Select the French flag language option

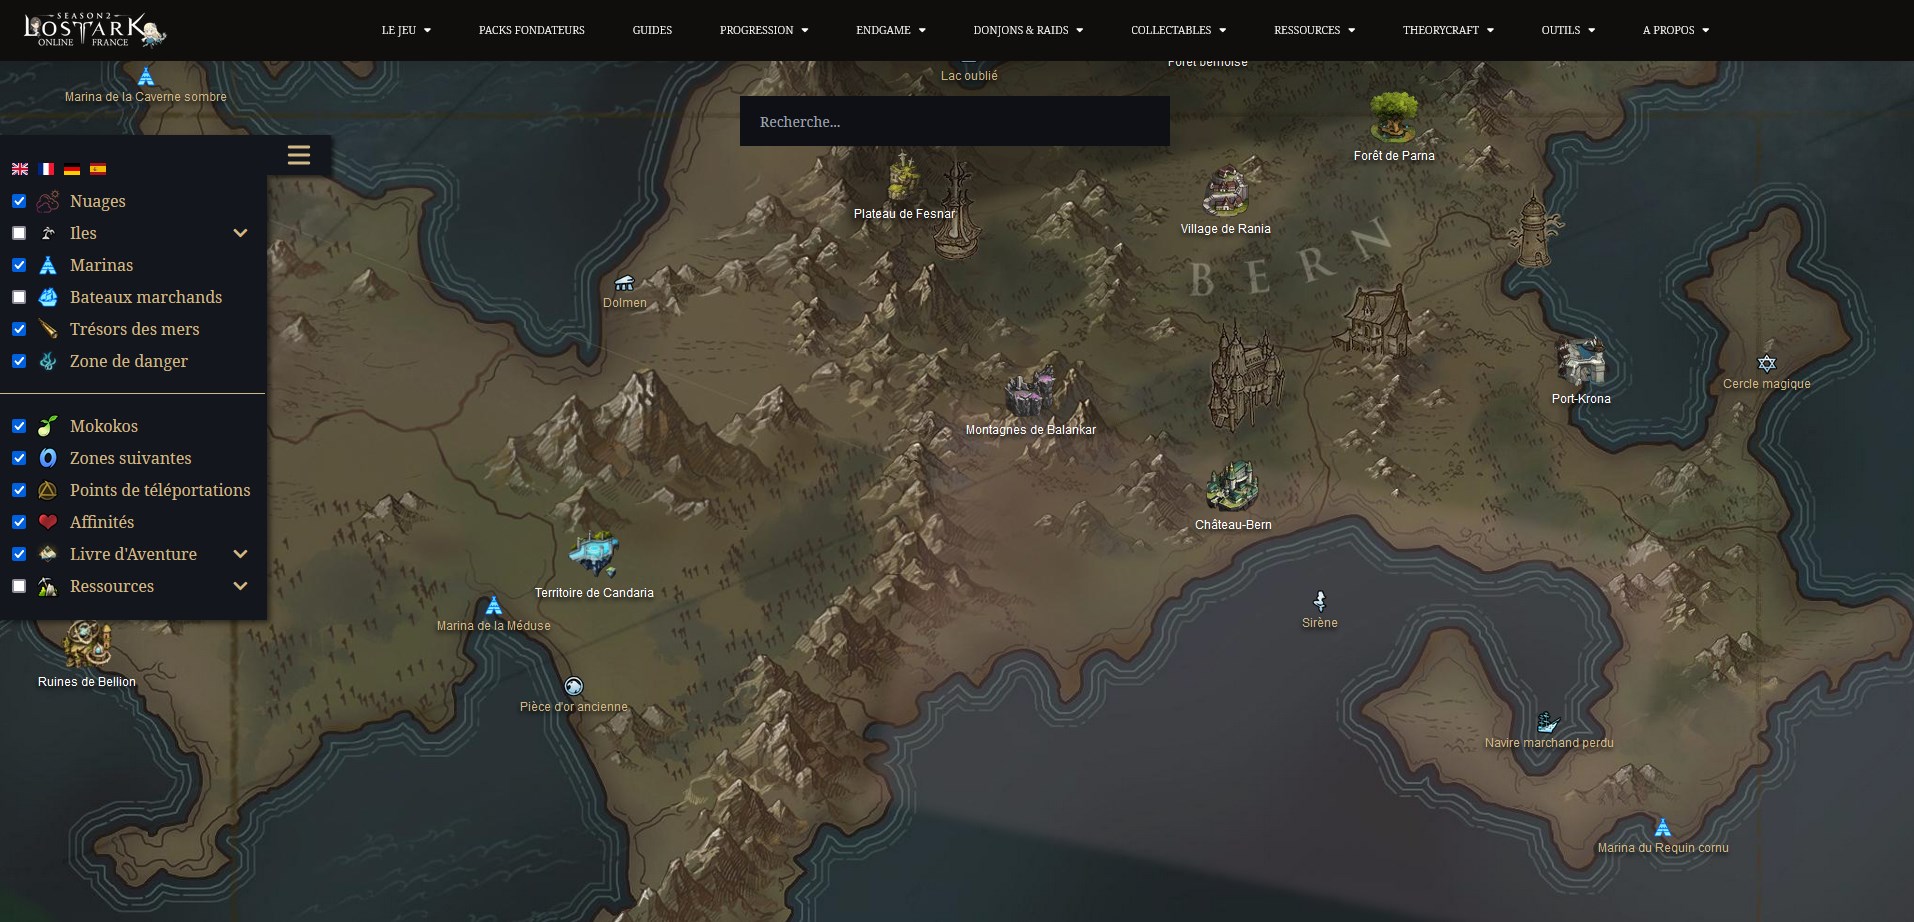click(x=45, y=169)
